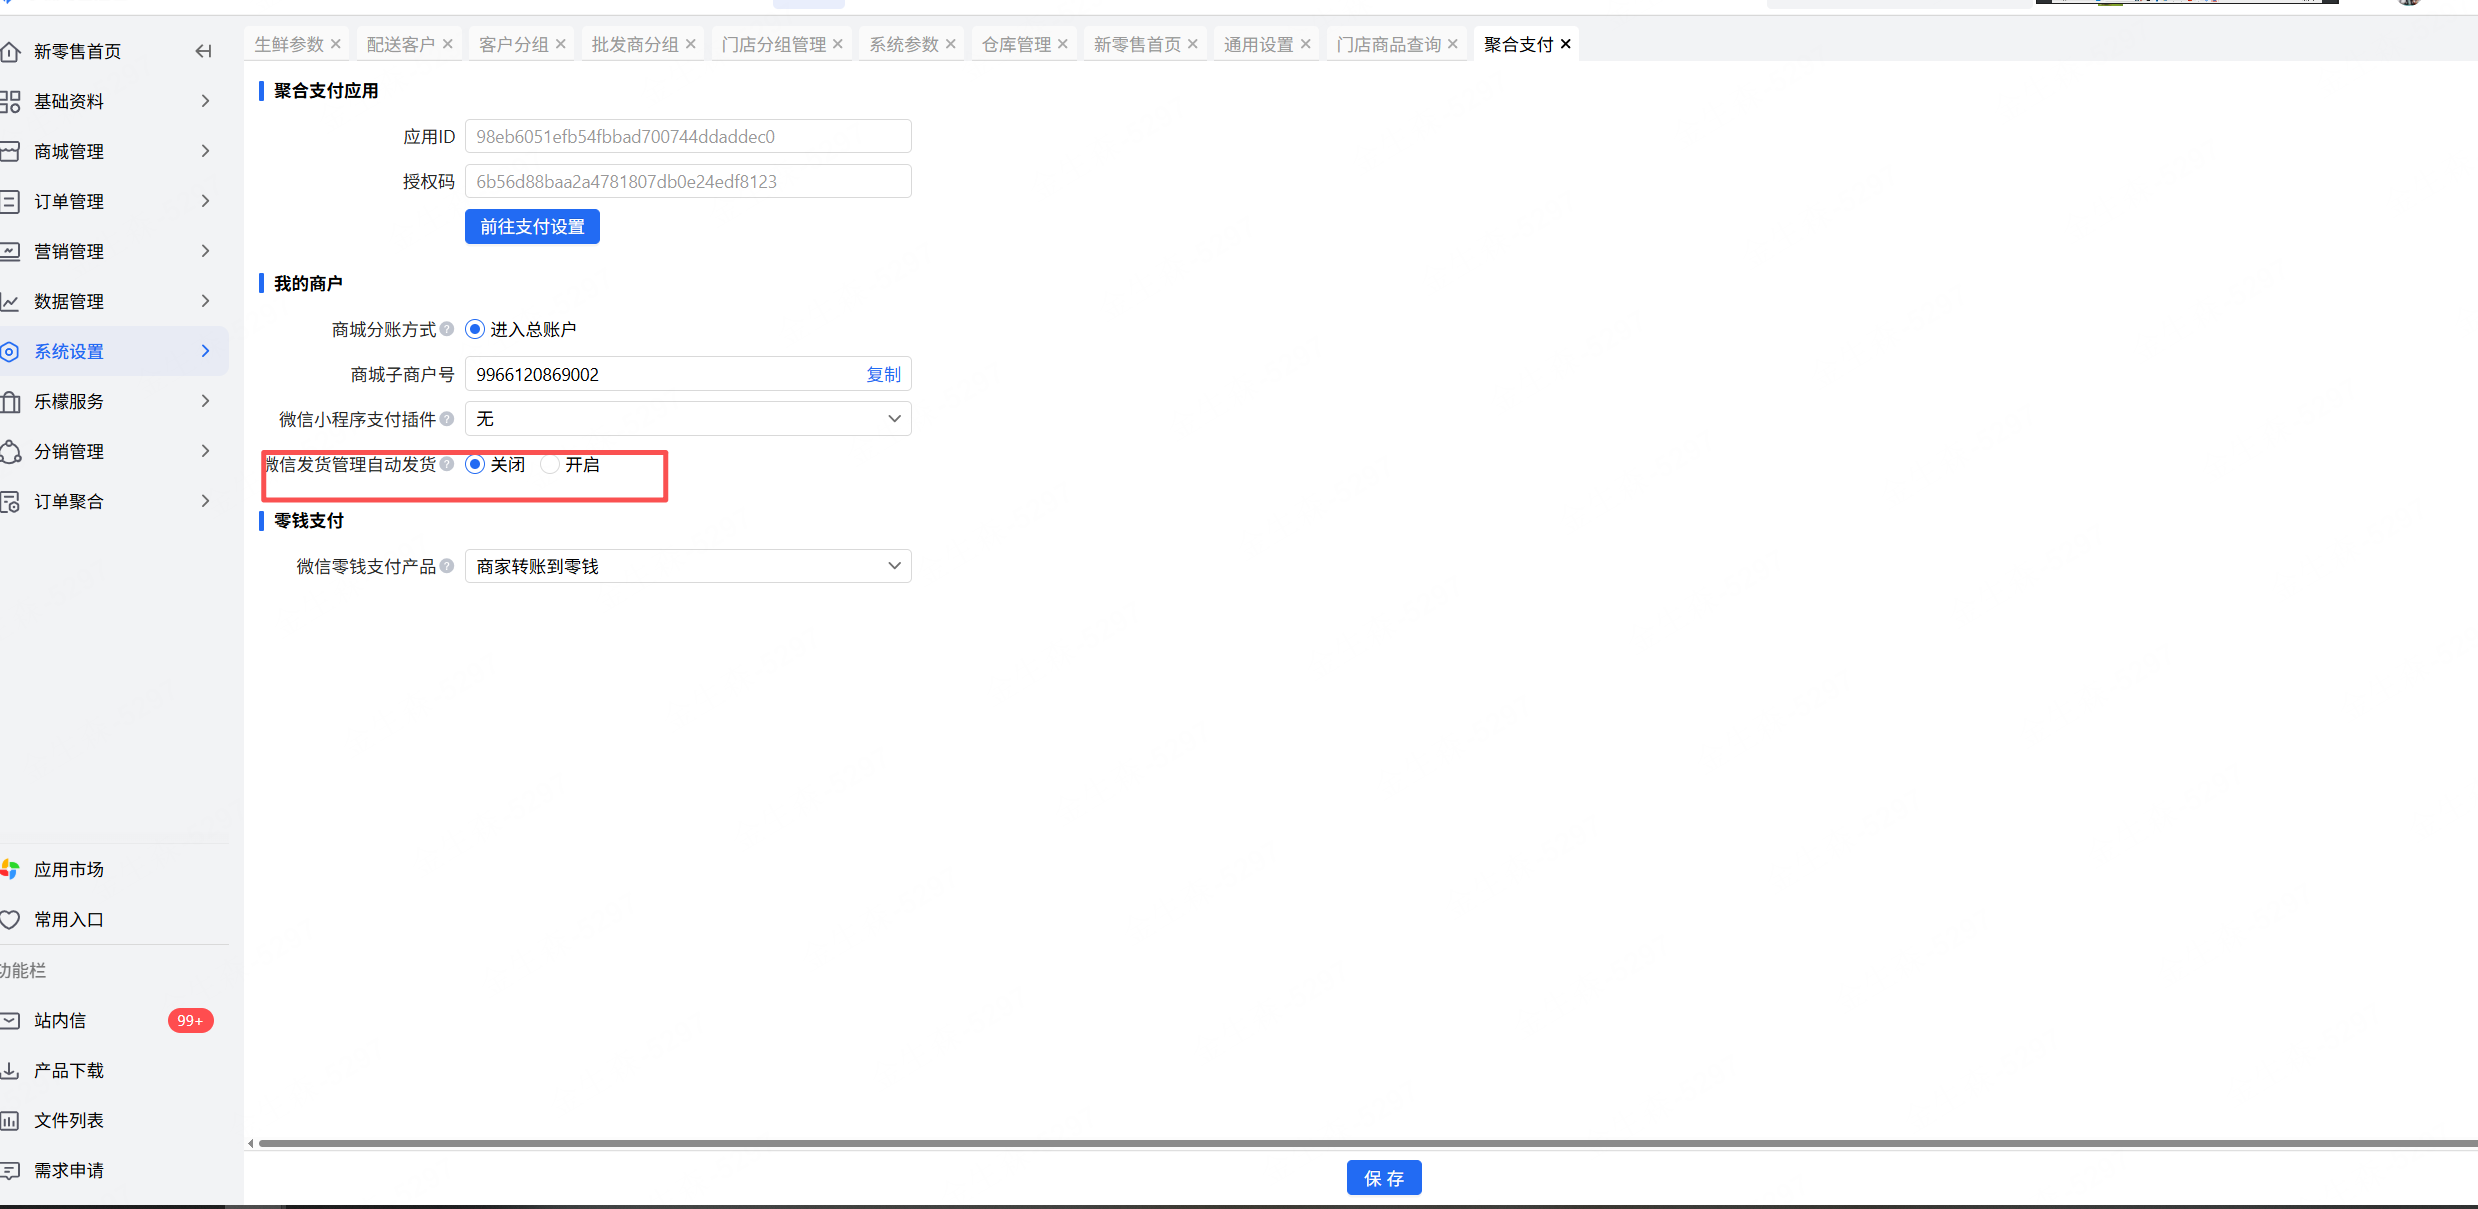Open the 微信小程序支付插件 dropdown
Viewport: 2478px width, 1209px height.
point(688,419)
